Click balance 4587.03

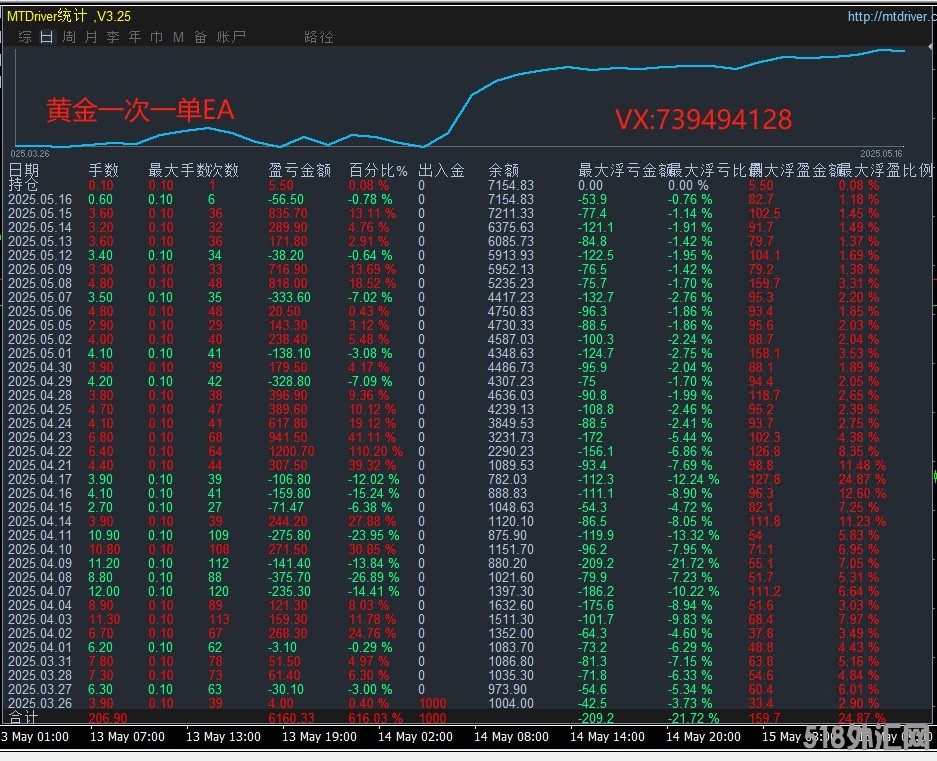click(511, 339)
